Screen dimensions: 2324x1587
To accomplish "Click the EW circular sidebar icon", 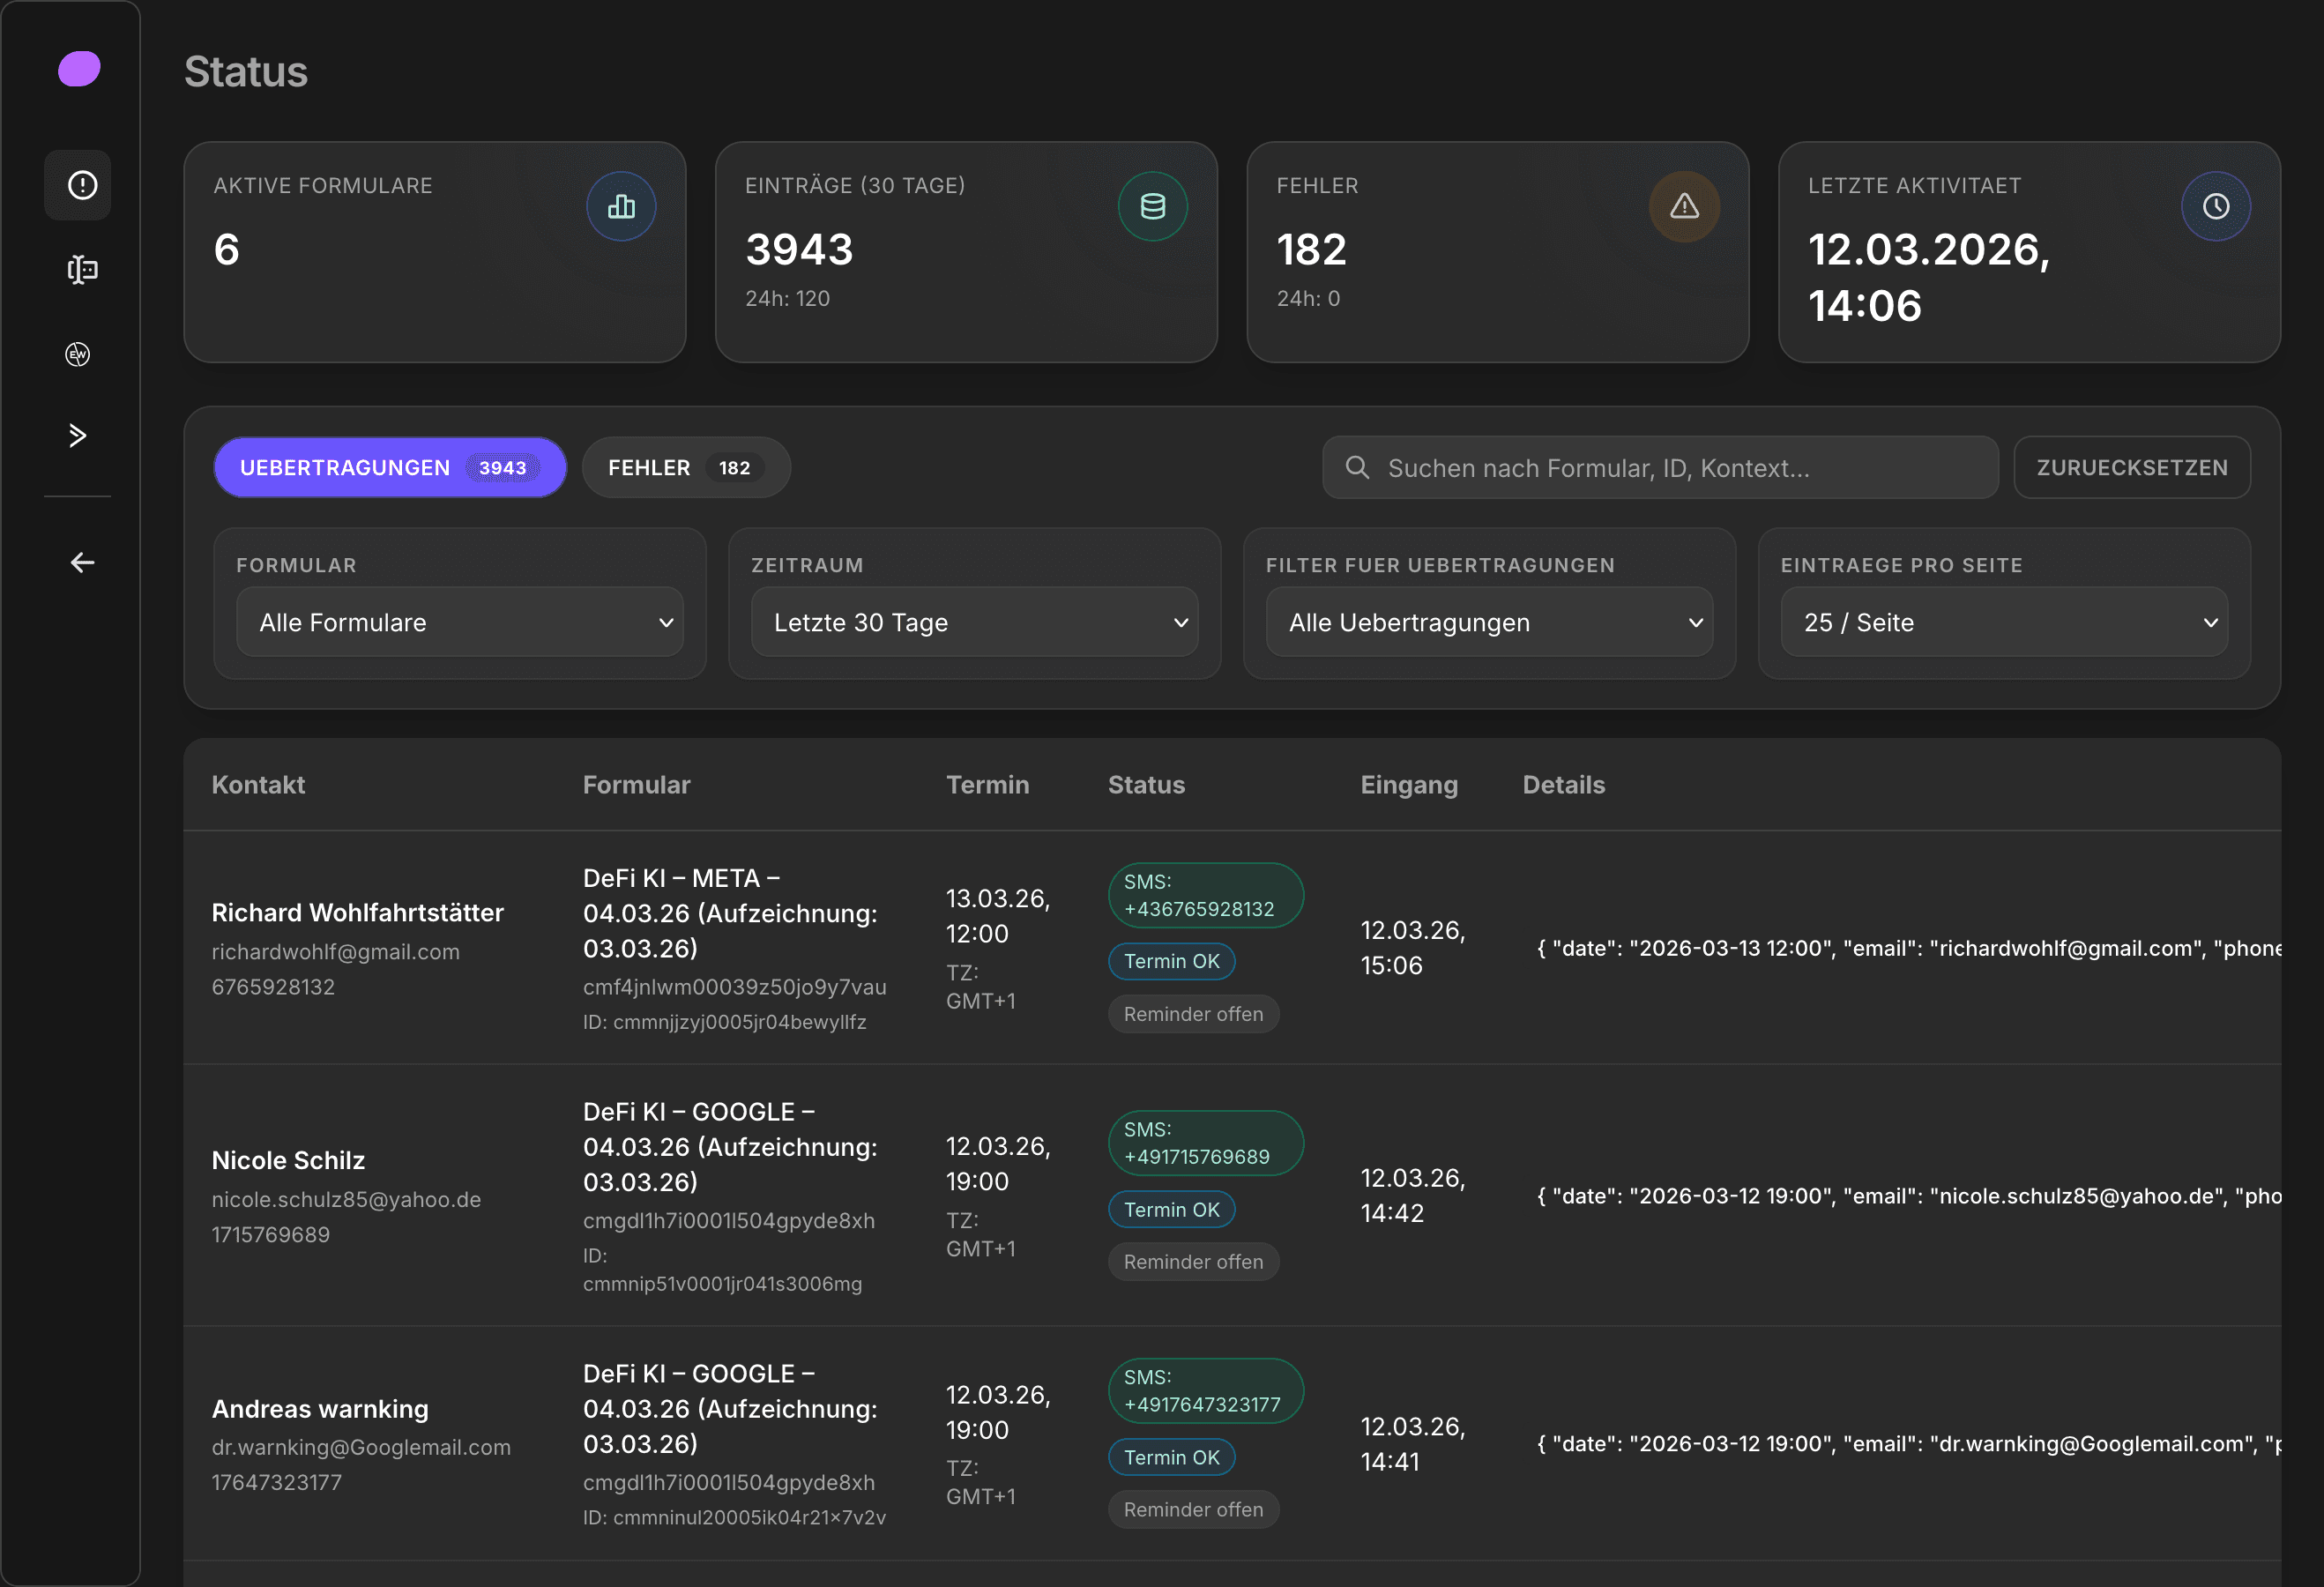I will tap(78, 354).
